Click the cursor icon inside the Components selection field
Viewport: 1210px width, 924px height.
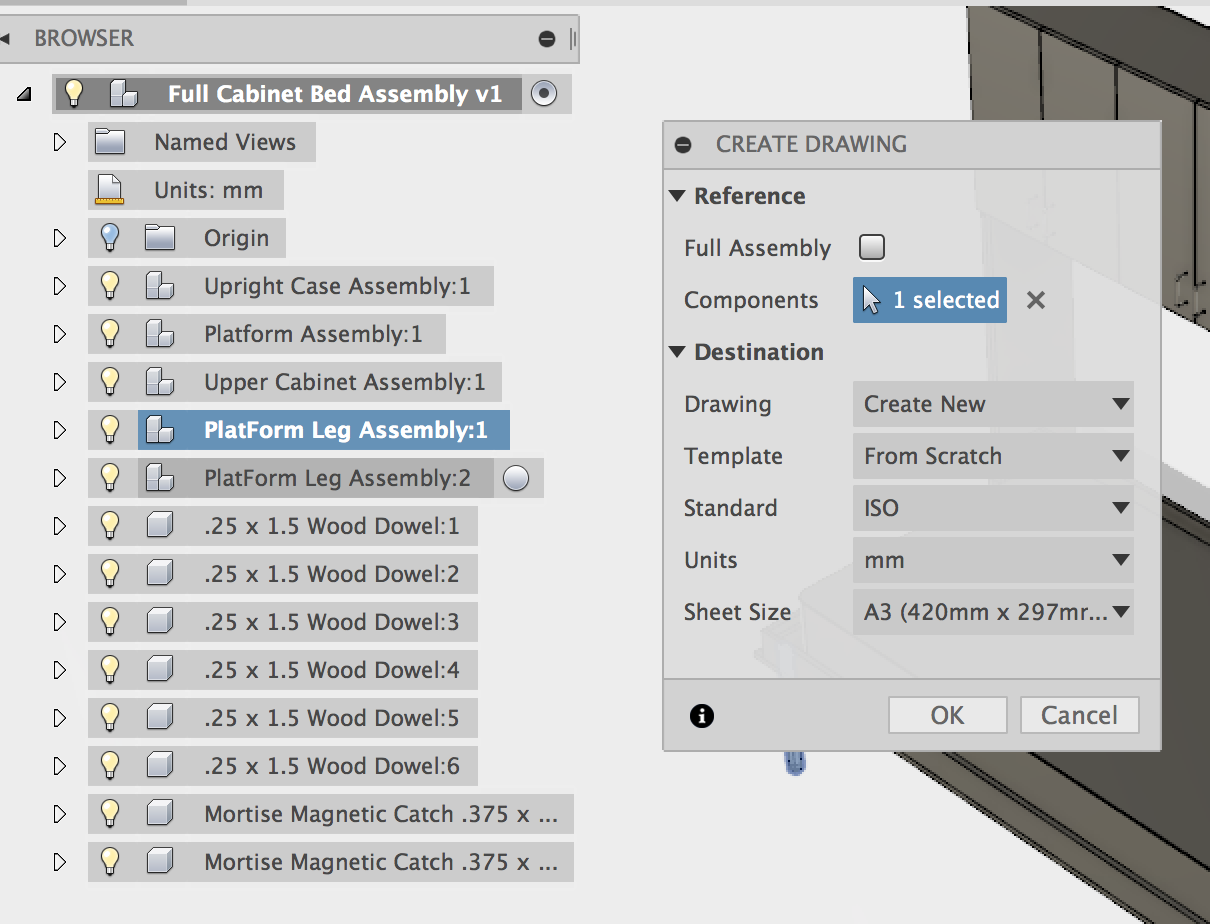(x=871, y=299)
